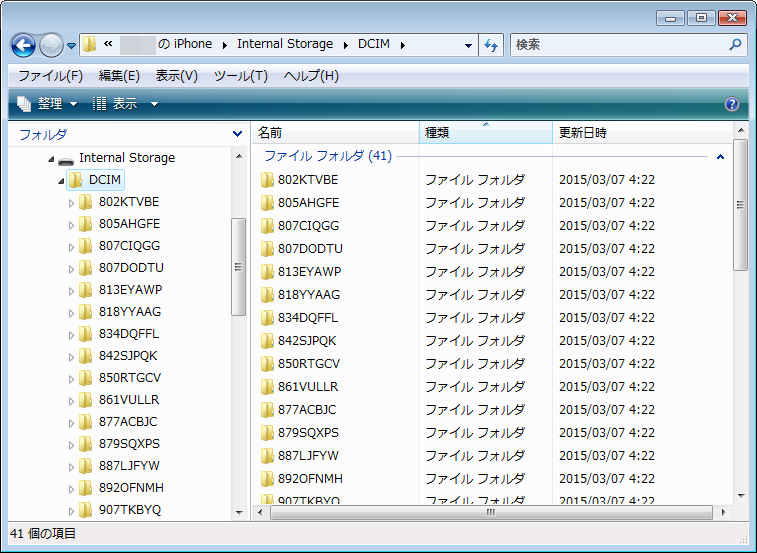Click the Forward navigation arrow button

point(51,45)
